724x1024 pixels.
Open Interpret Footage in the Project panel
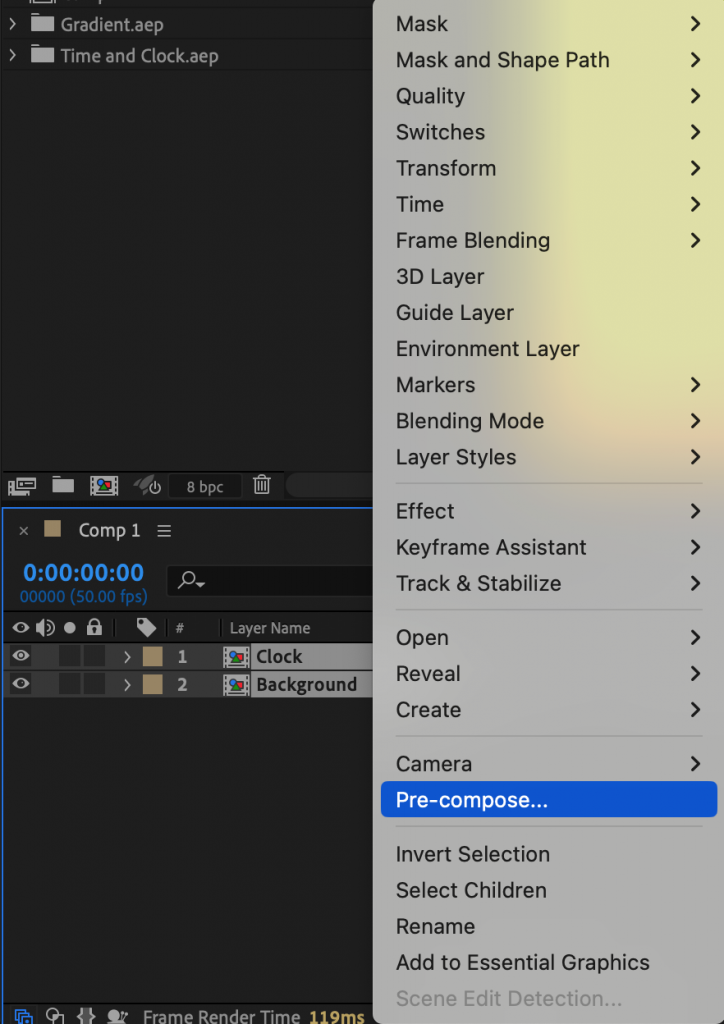tap(20, 485)
